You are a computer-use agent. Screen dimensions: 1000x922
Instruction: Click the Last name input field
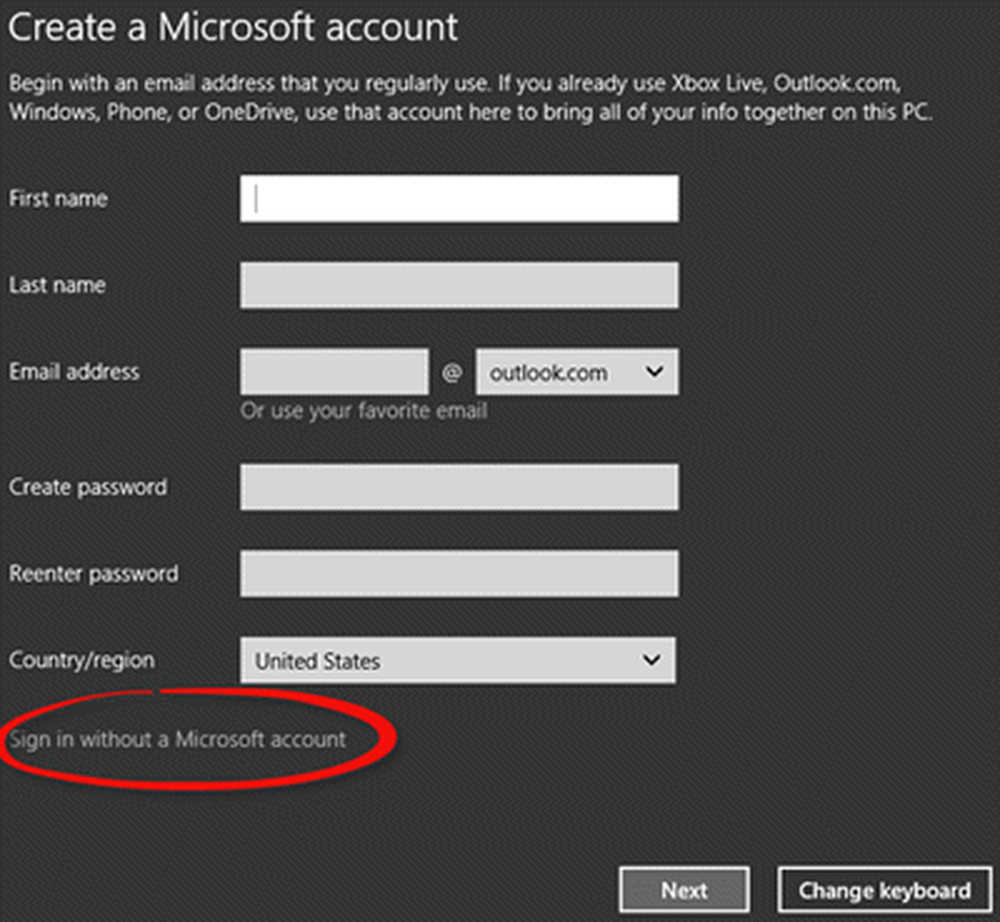click(x=459, y=285)
